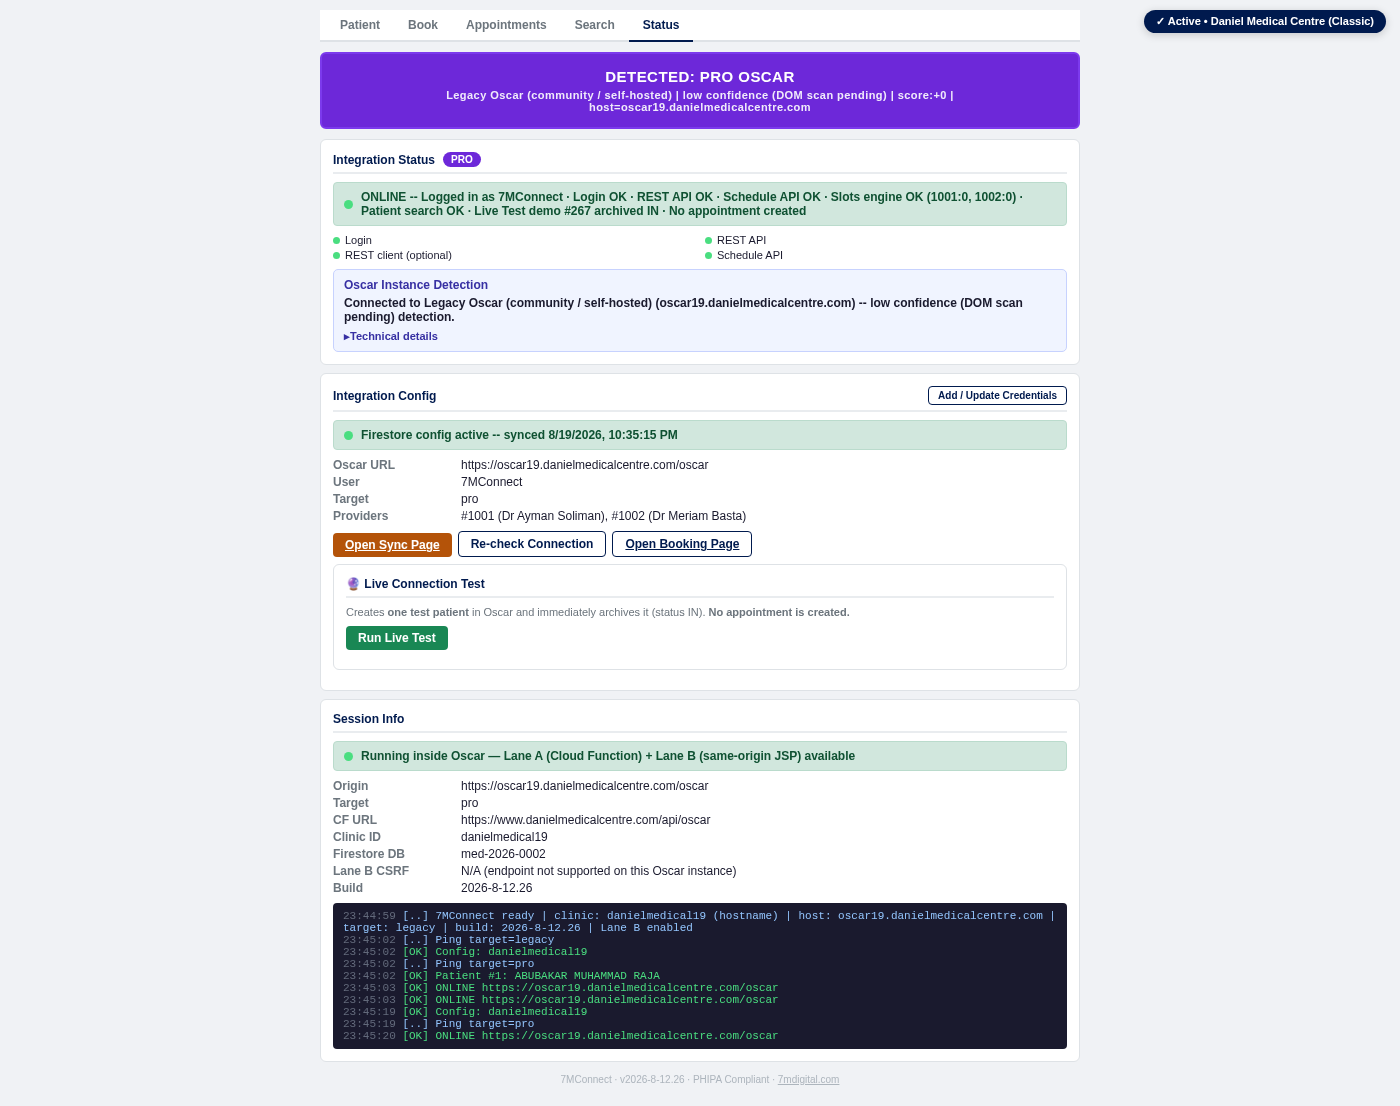The height and width of the screenshot is (1106, 1400).
Task: Open Booking Page button
Action: click(x=682, y=544)
